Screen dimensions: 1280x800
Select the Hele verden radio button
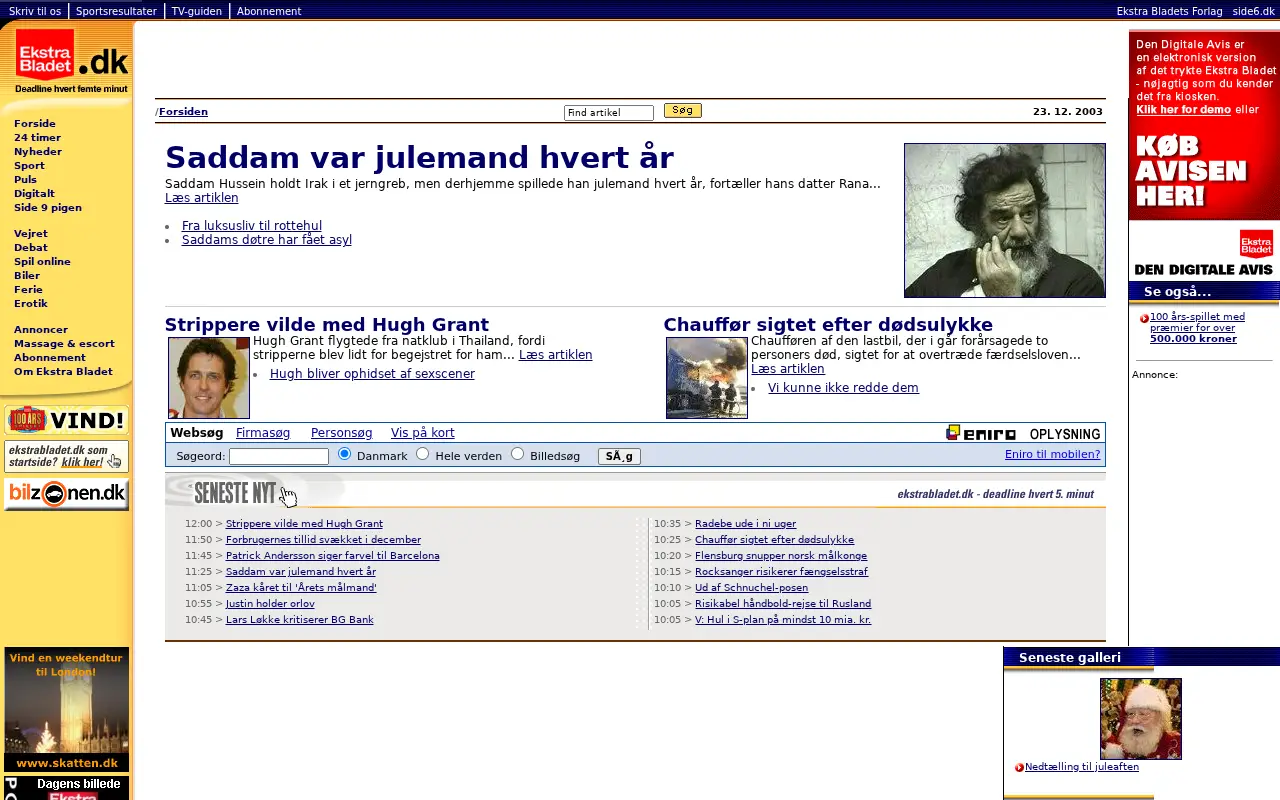[x=422, y=454]
